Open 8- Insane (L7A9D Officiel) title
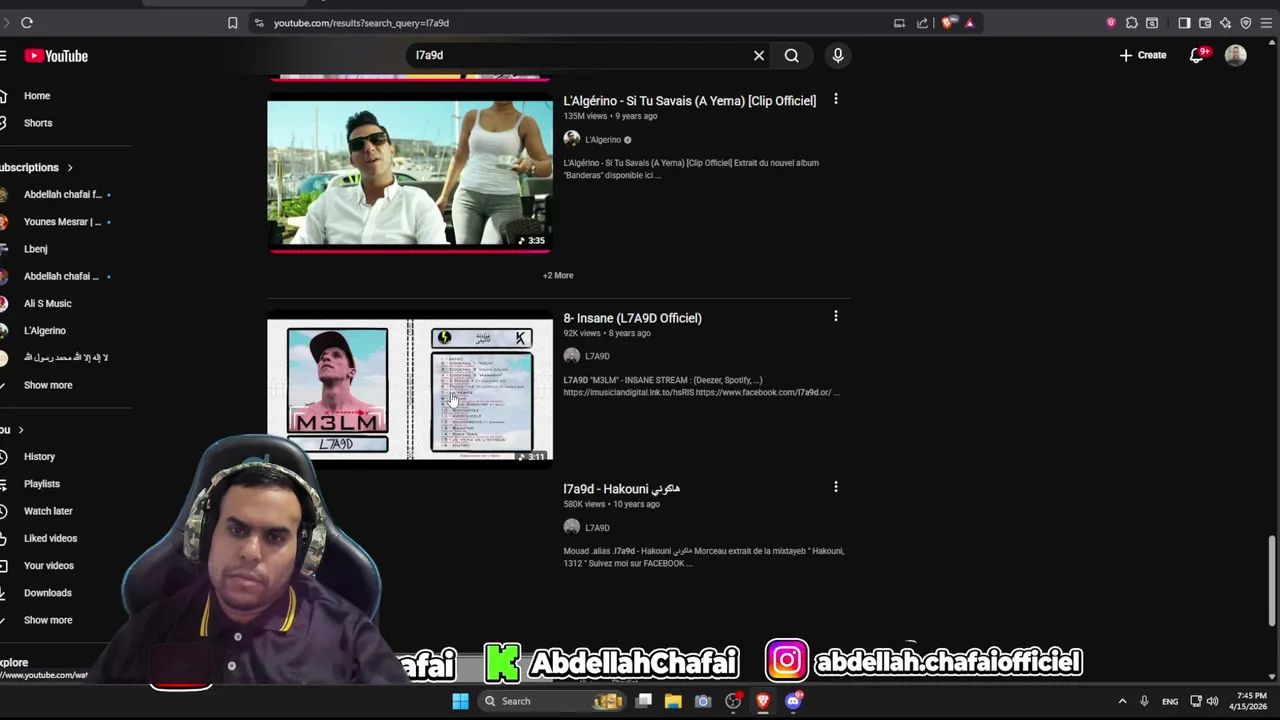Viewport: 1280px width, 720px height. (x=632, y=318)
